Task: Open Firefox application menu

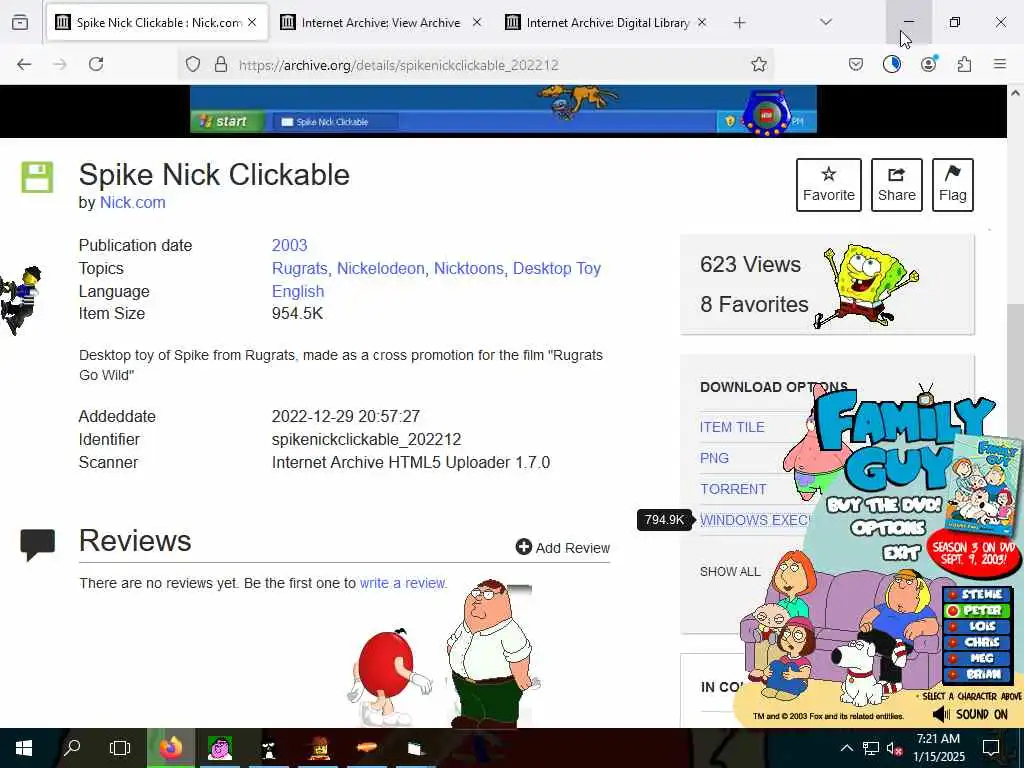Action: (x=1000, y=64)
